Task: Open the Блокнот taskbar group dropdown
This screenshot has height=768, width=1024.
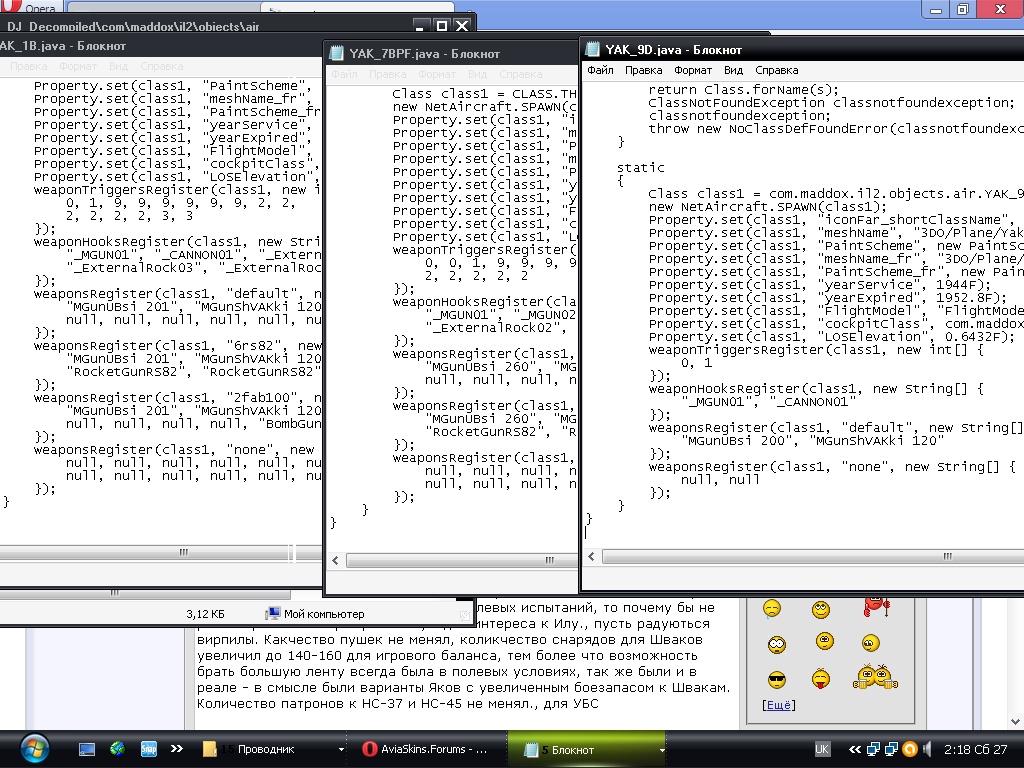Action: pos(662,749)
